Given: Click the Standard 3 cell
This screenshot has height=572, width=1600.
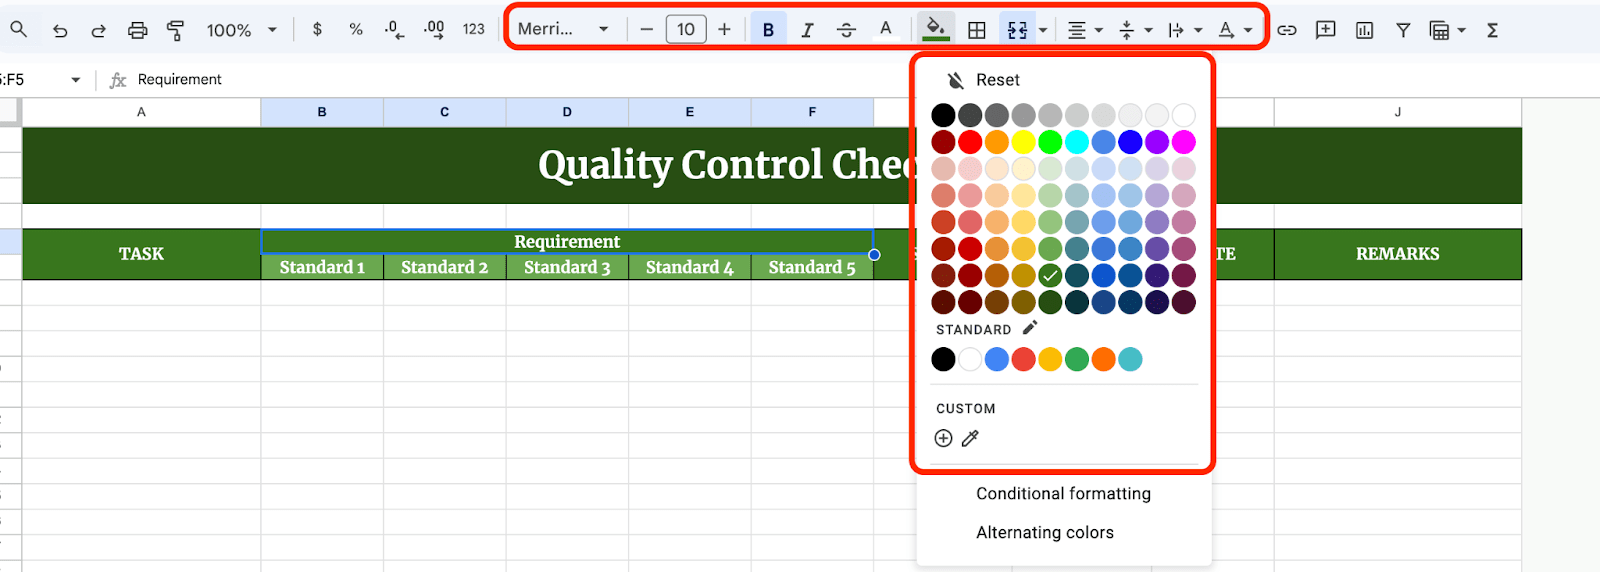Looking at the screenshot, I should (567, 267).
